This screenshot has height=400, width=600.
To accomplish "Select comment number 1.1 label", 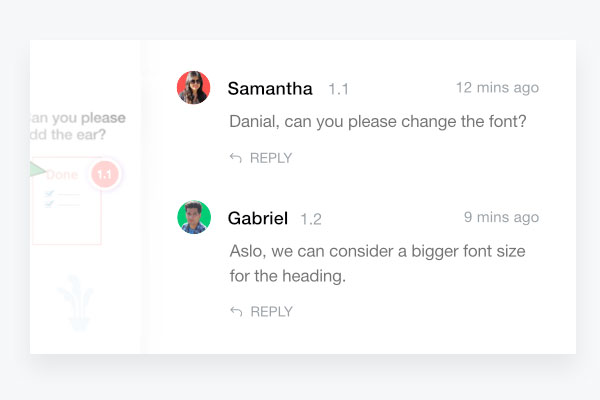I will click(x=338, y=89).
